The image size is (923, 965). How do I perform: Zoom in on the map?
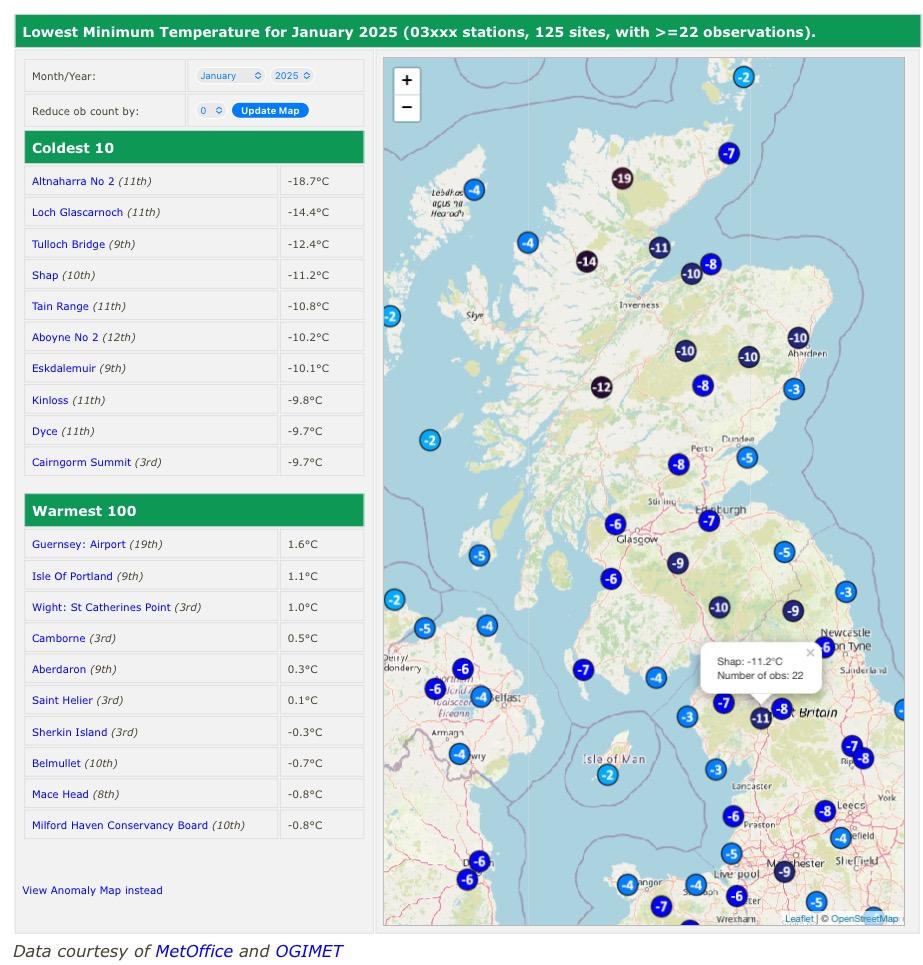point(407,81)
